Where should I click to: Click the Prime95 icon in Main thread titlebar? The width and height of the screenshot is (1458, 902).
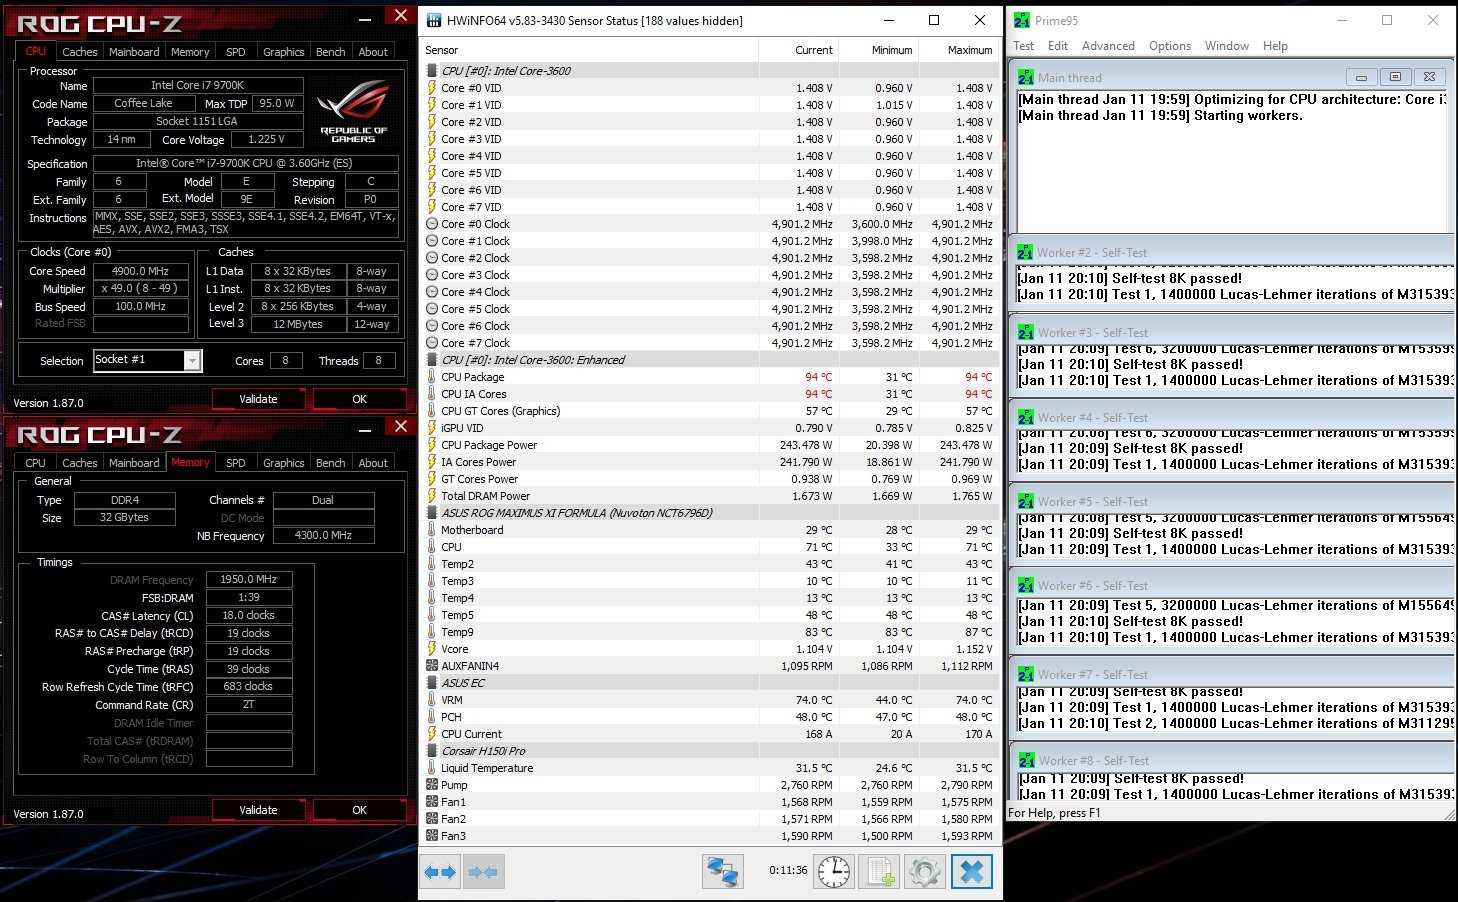coord(1026,77)
